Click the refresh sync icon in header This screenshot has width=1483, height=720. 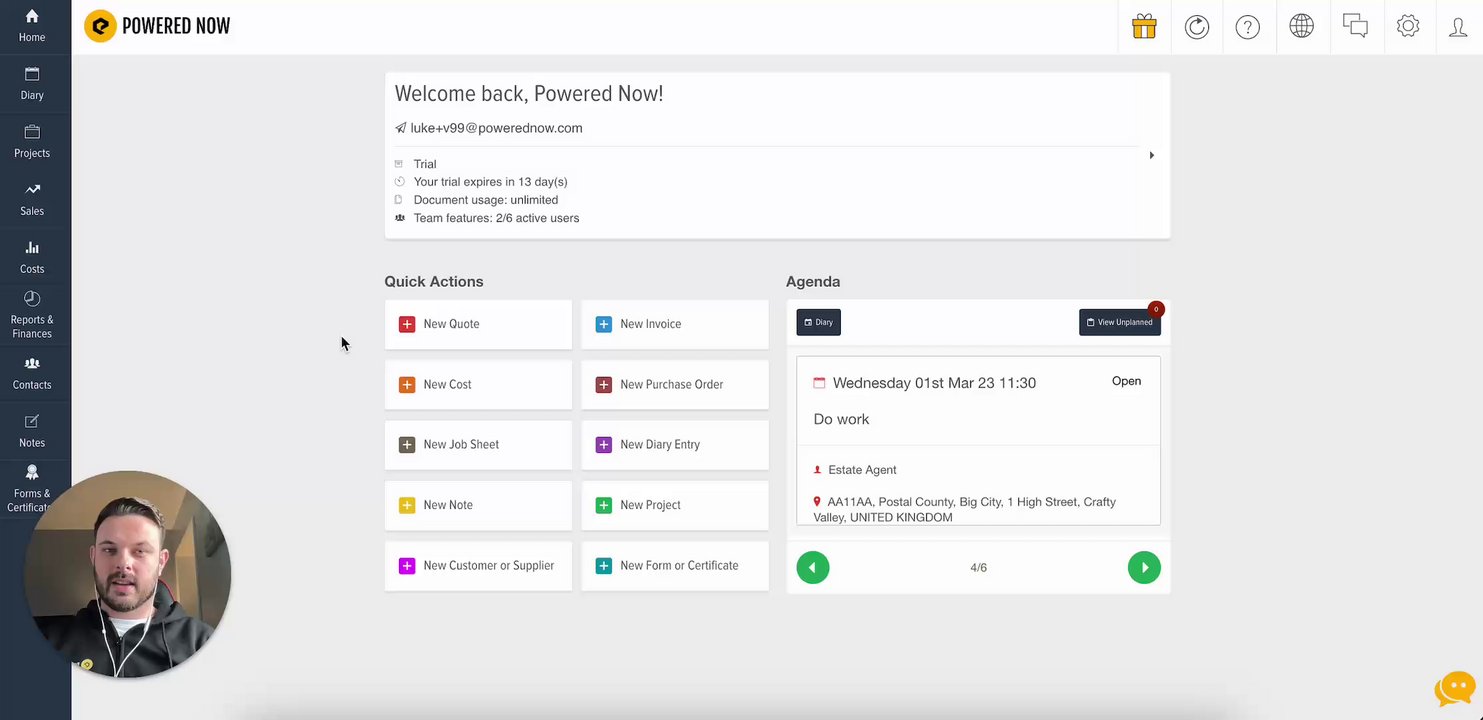coord(1197,27)
